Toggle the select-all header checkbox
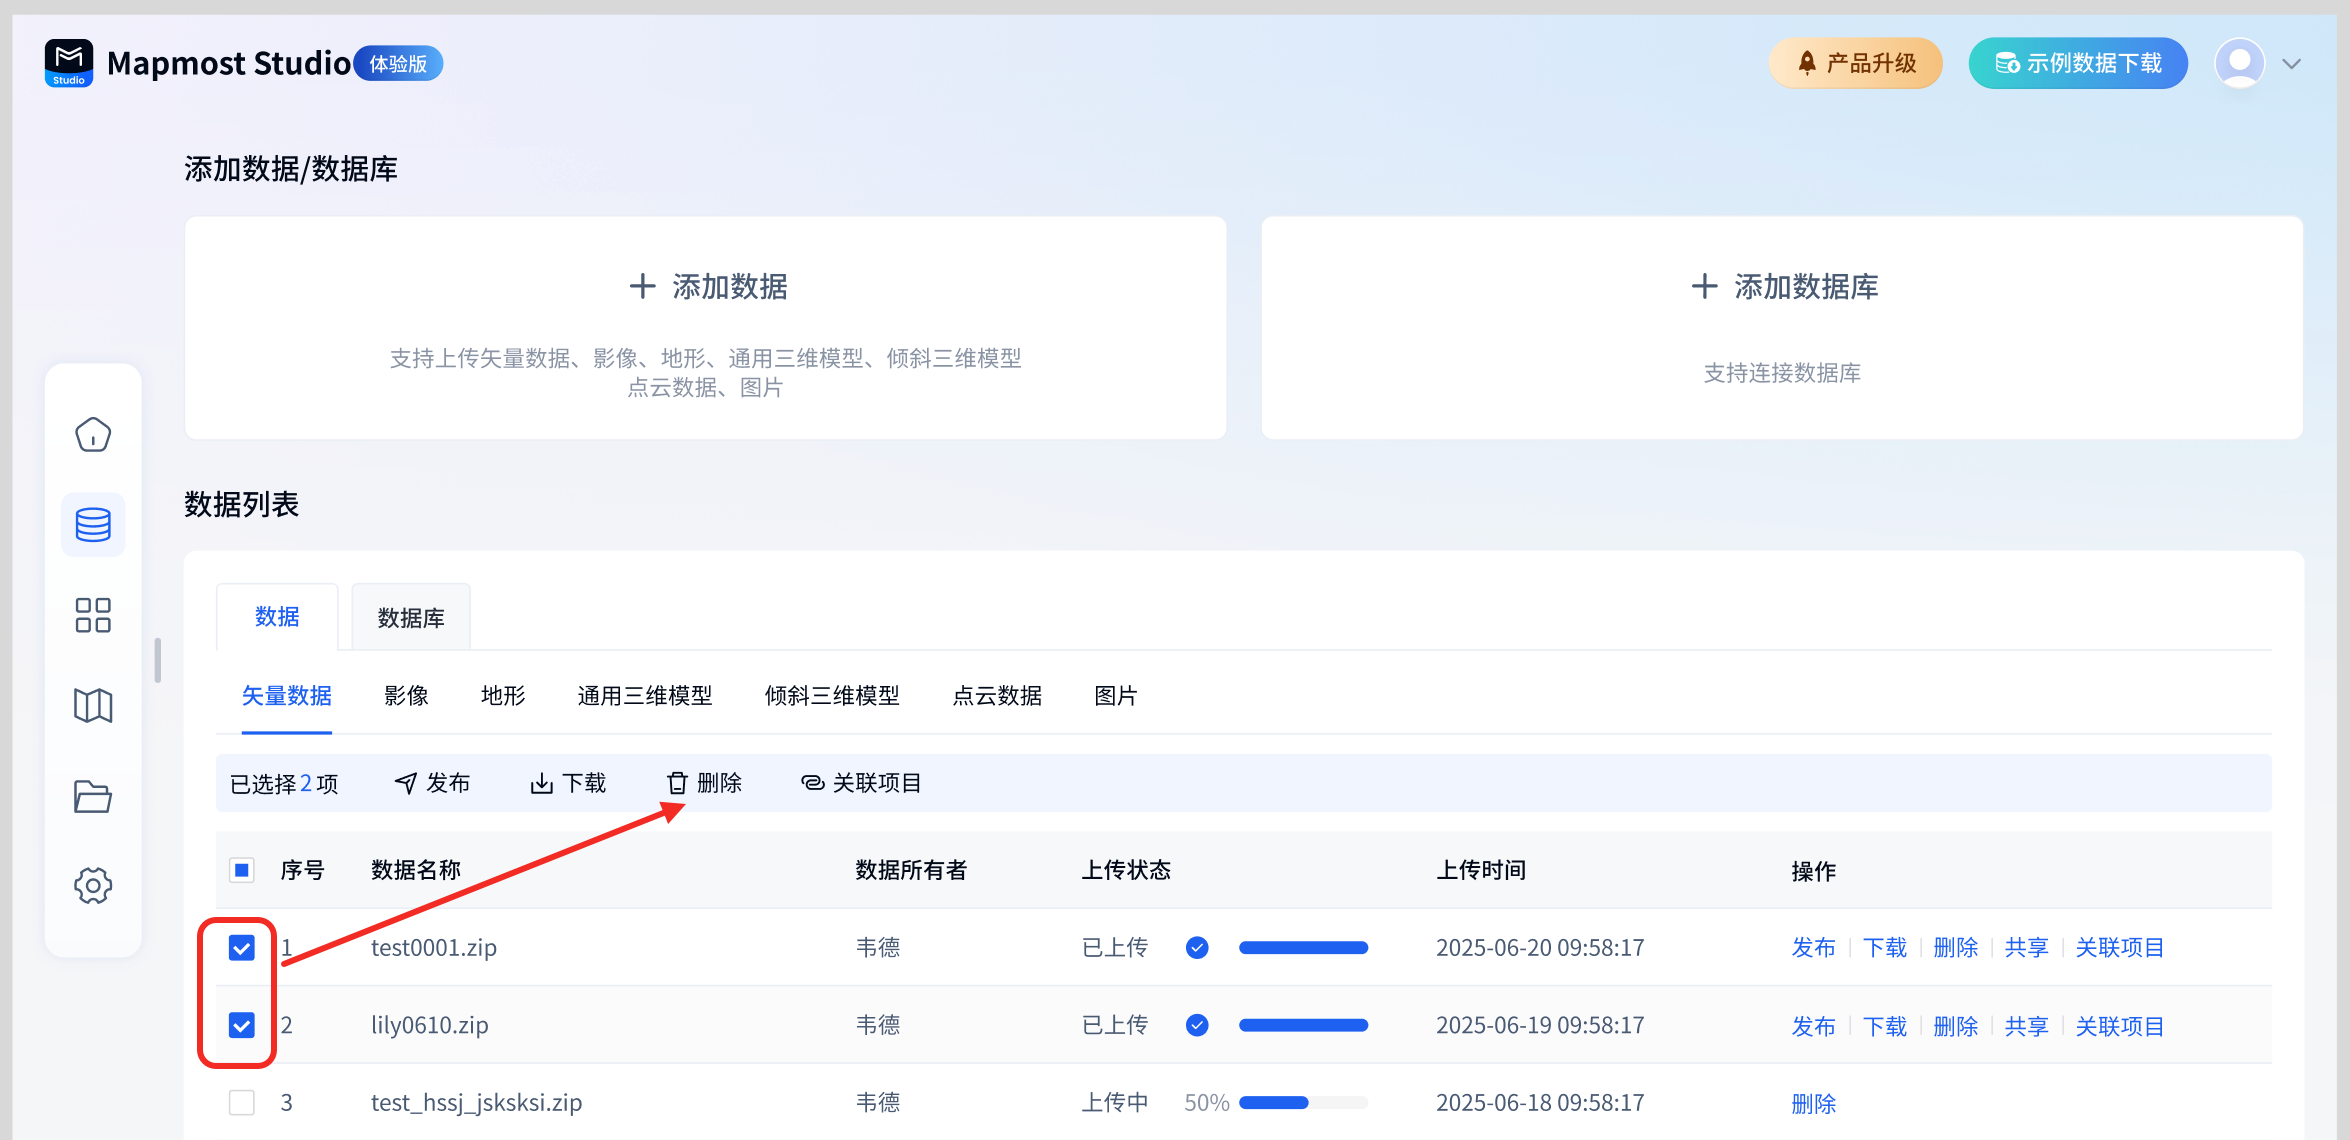Viewport: 2350px width, 1140px height. click(x=242, y=870)
